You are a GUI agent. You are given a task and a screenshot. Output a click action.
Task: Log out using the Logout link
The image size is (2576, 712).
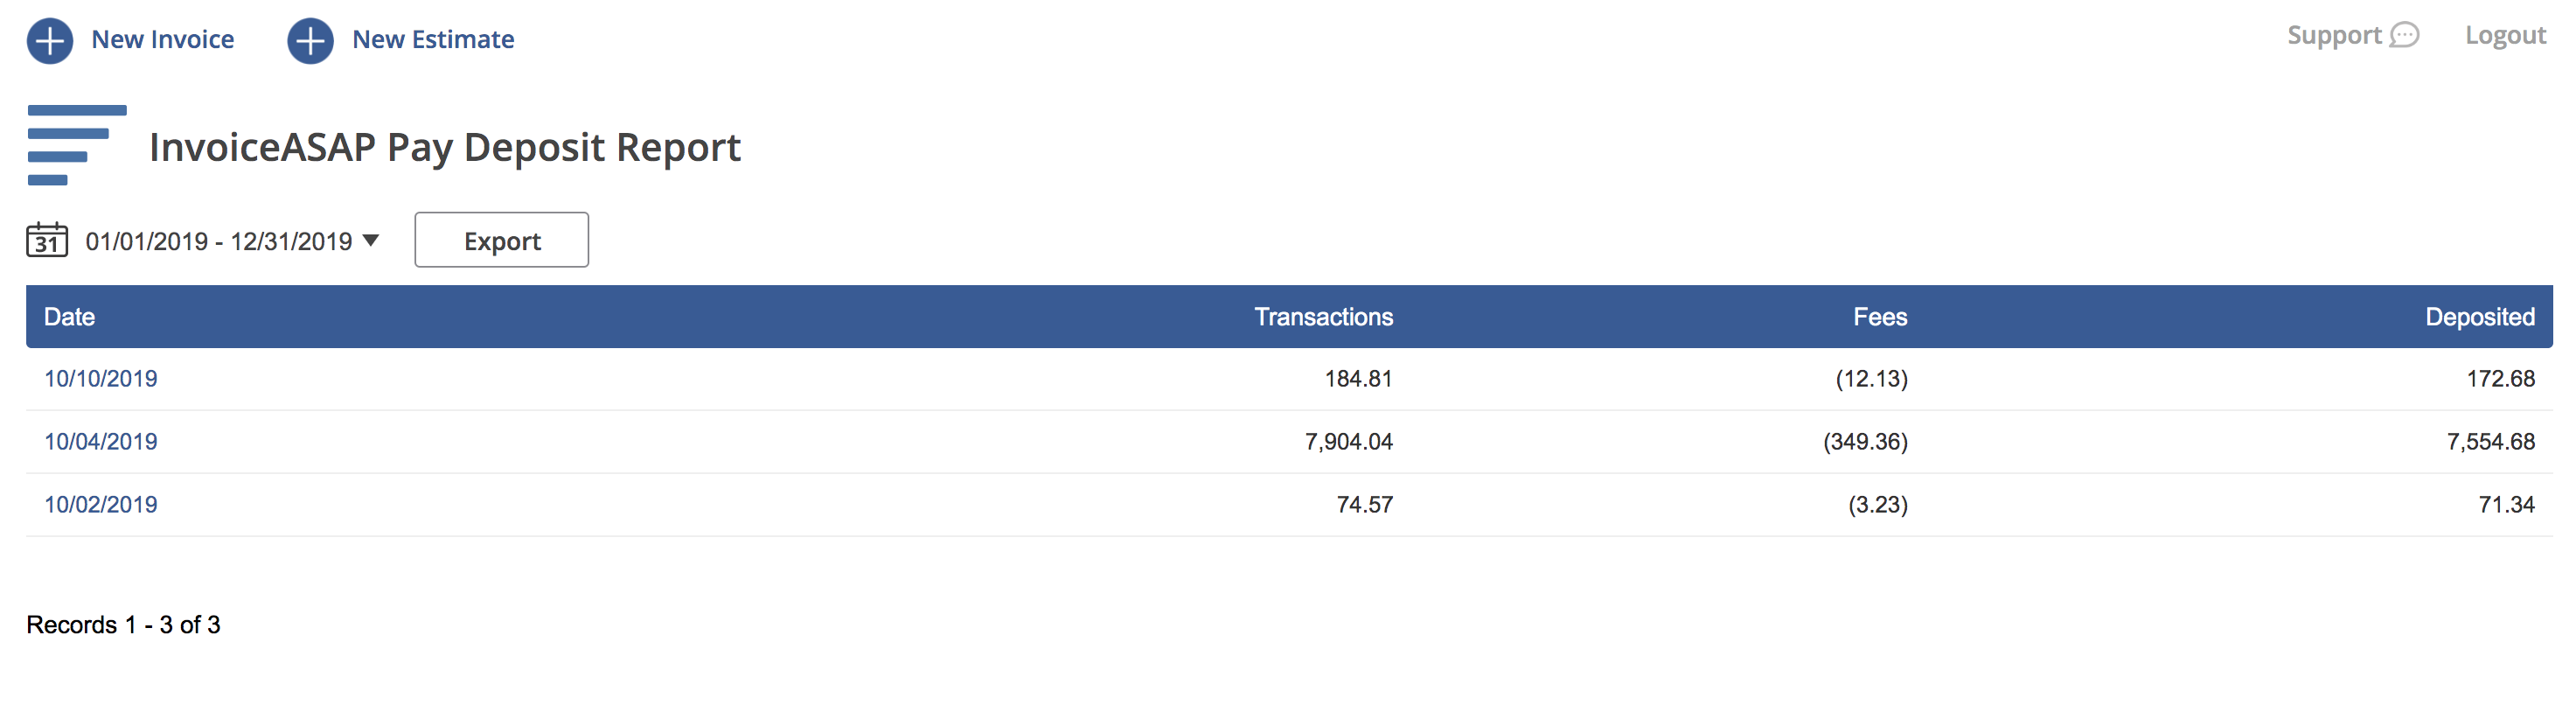(2504, 36)
